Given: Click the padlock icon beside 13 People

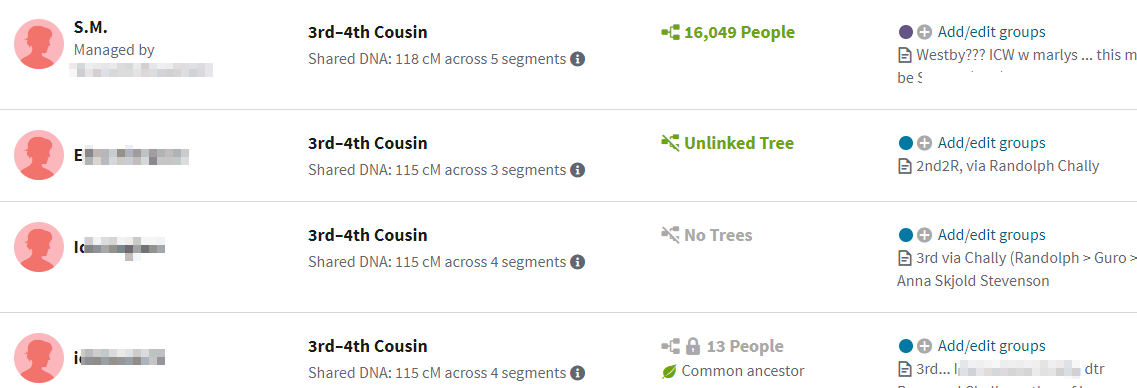Looking at the screenshot, I should pyautogui.click(x=692, y=346).
